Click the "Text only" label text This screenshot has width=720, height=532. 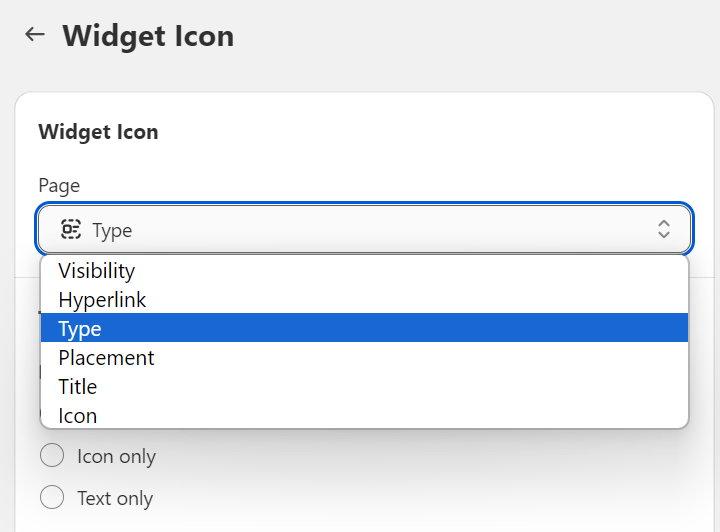click(115, 498)
